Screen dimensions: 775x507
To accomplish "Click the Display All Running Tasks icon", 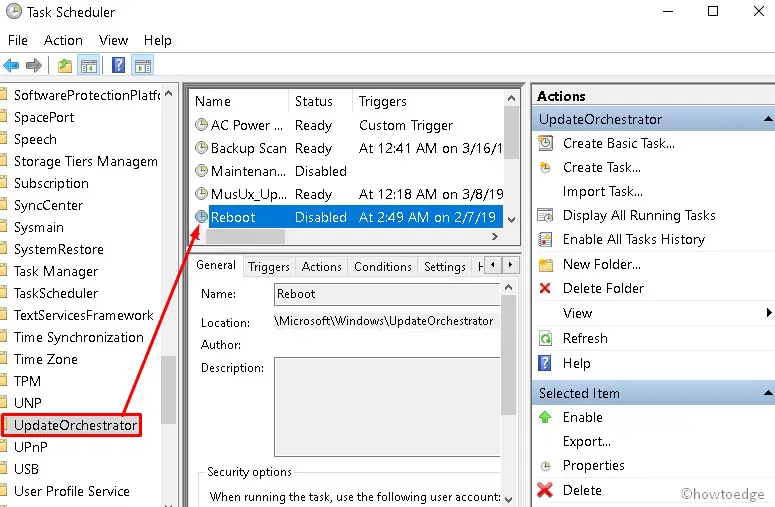I will [x=545, y=215].
